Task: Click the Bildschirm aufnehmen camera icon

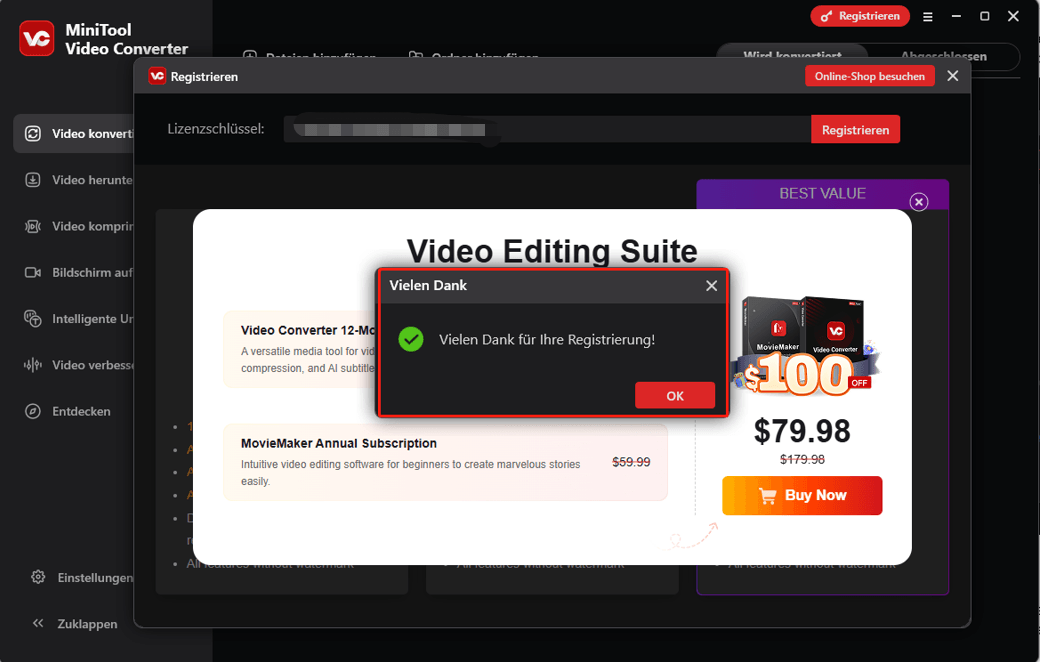Action: click(32, 273)
